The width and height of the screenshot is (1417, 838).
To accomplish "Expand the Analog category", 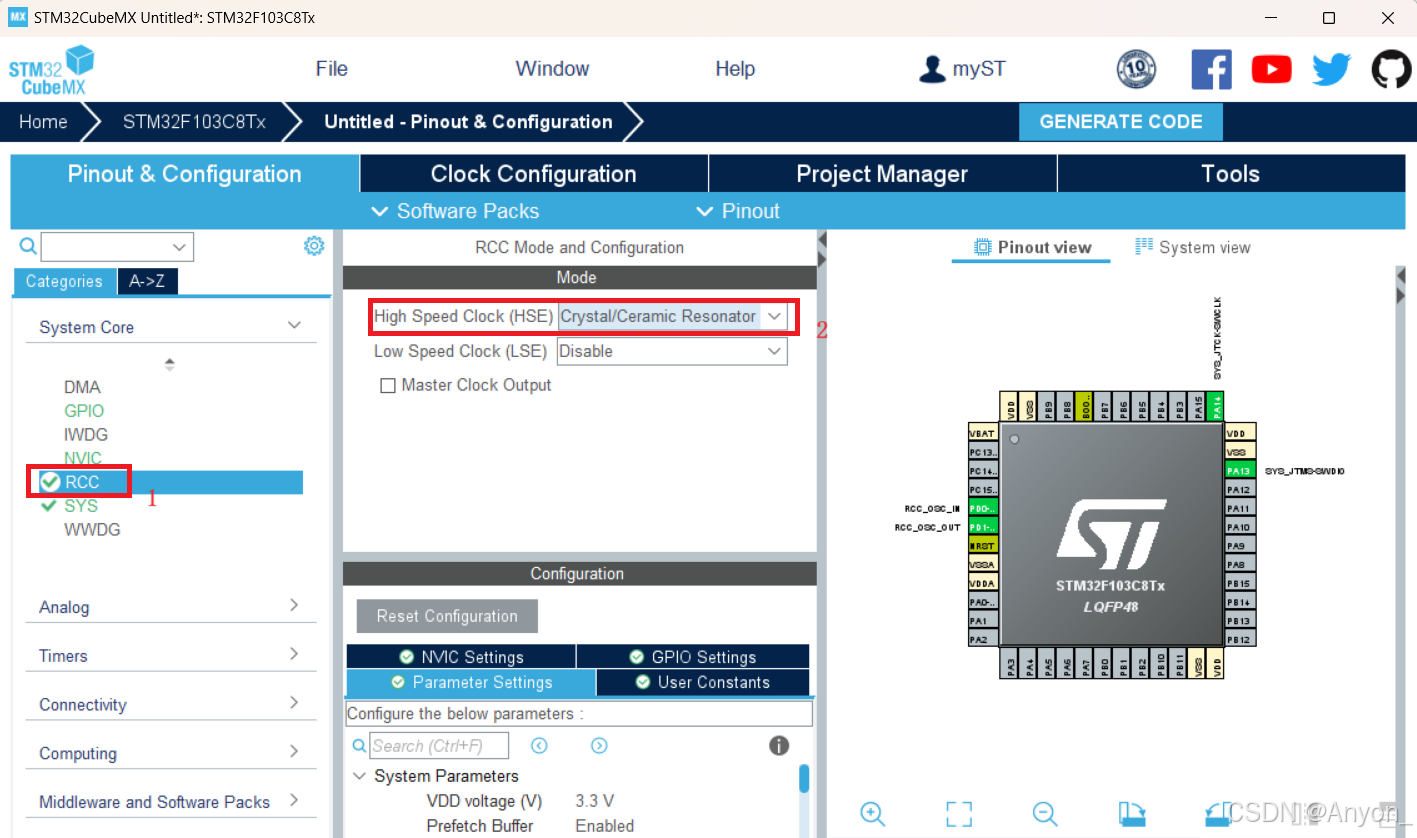I will pos(294,605).
